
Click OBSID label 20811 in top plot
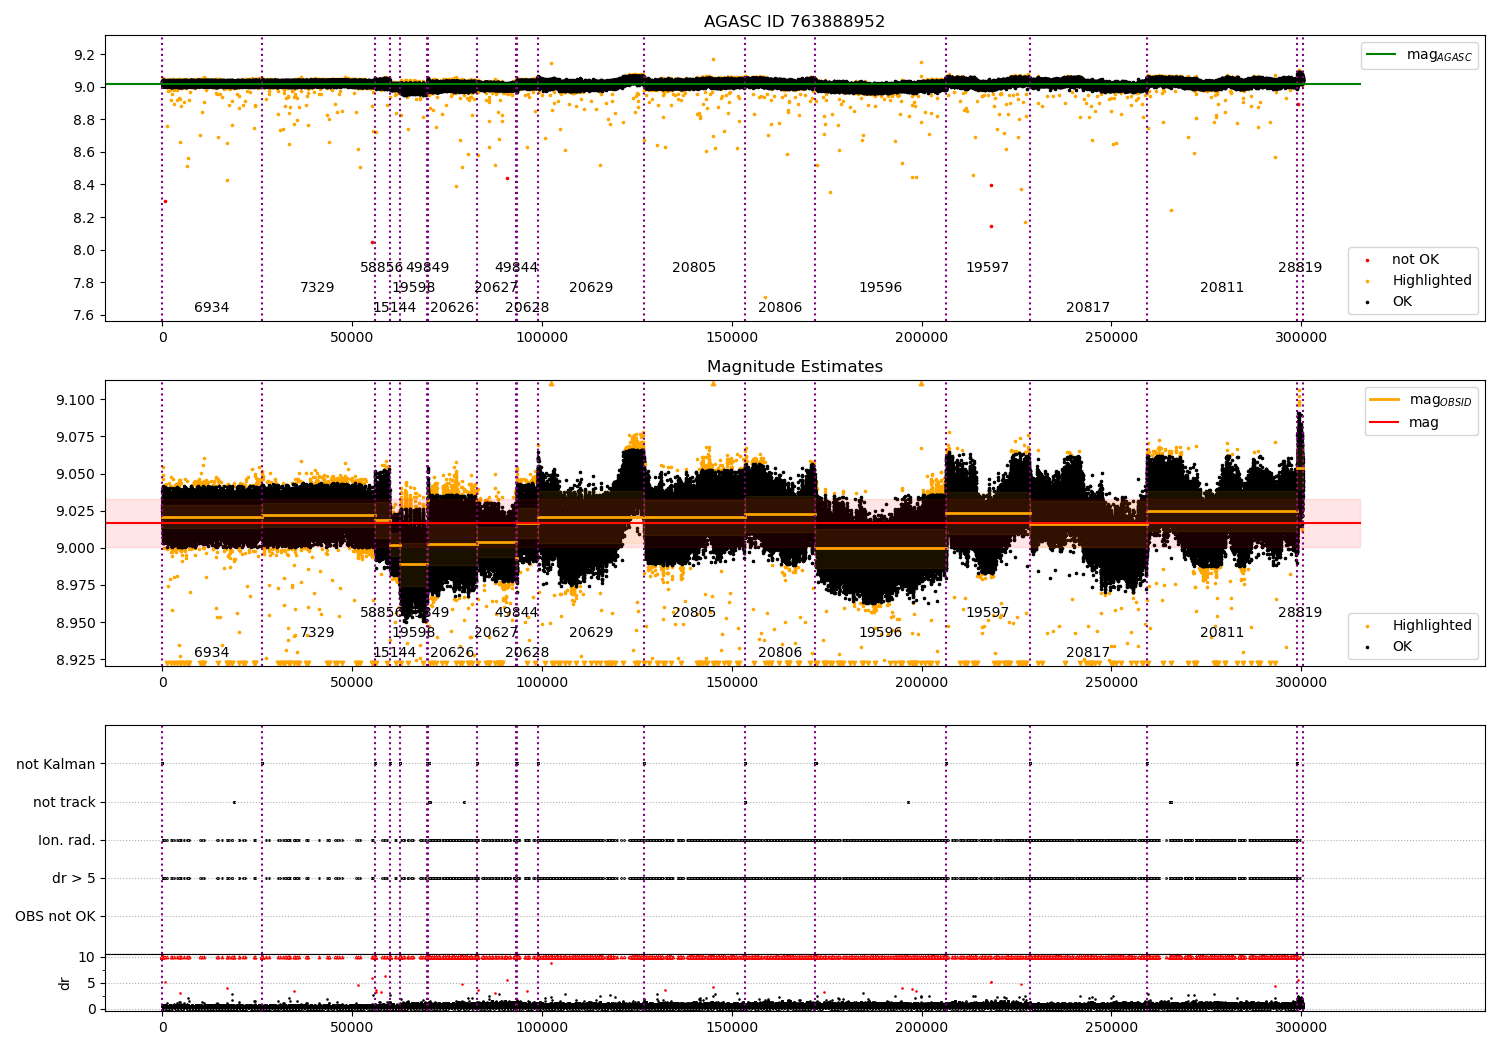click(1222, 288)
